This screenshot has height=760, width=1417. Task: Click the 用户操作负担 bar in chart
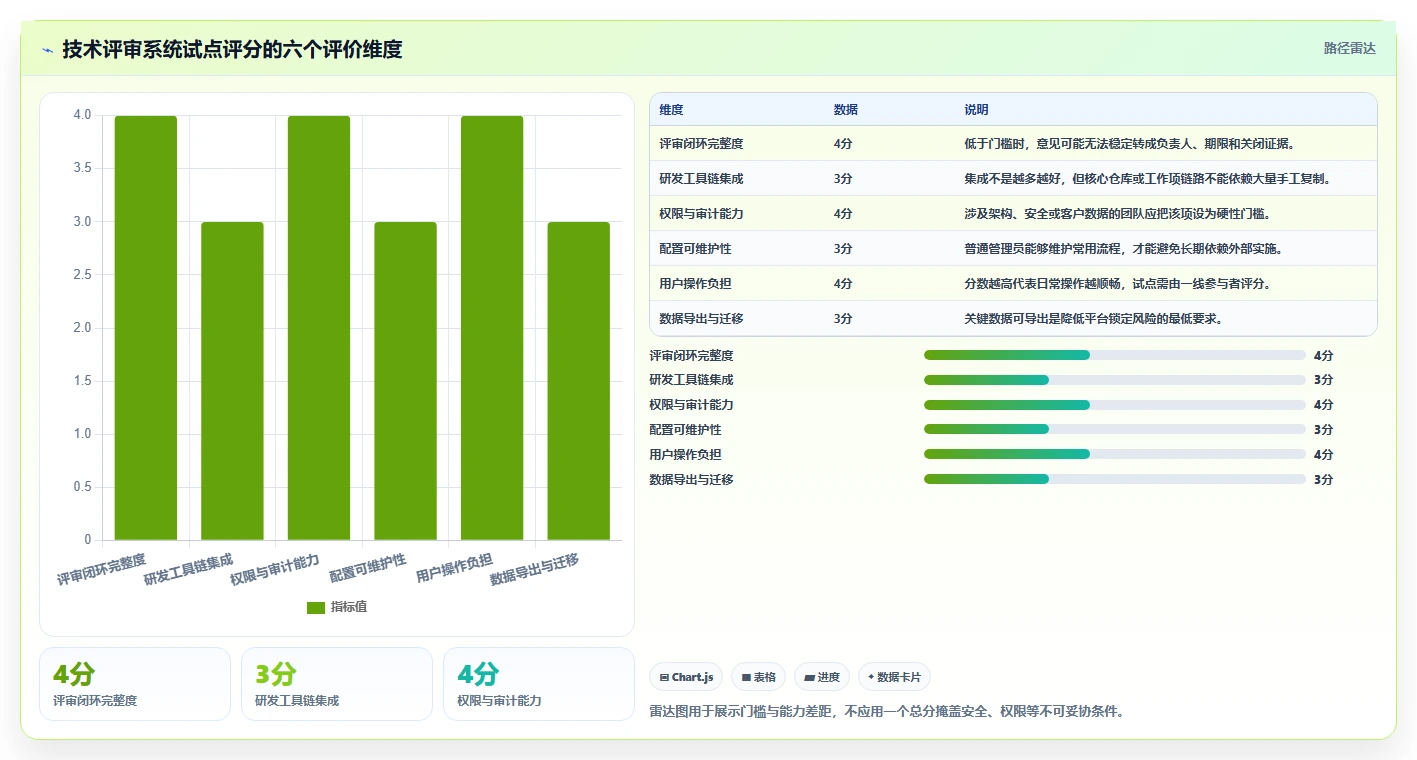point(492,328)
